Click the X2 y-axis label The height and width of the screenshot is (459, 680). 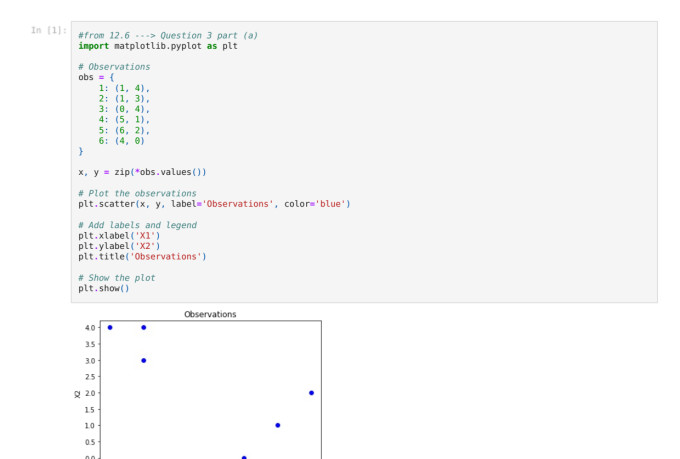coord(77,393)
